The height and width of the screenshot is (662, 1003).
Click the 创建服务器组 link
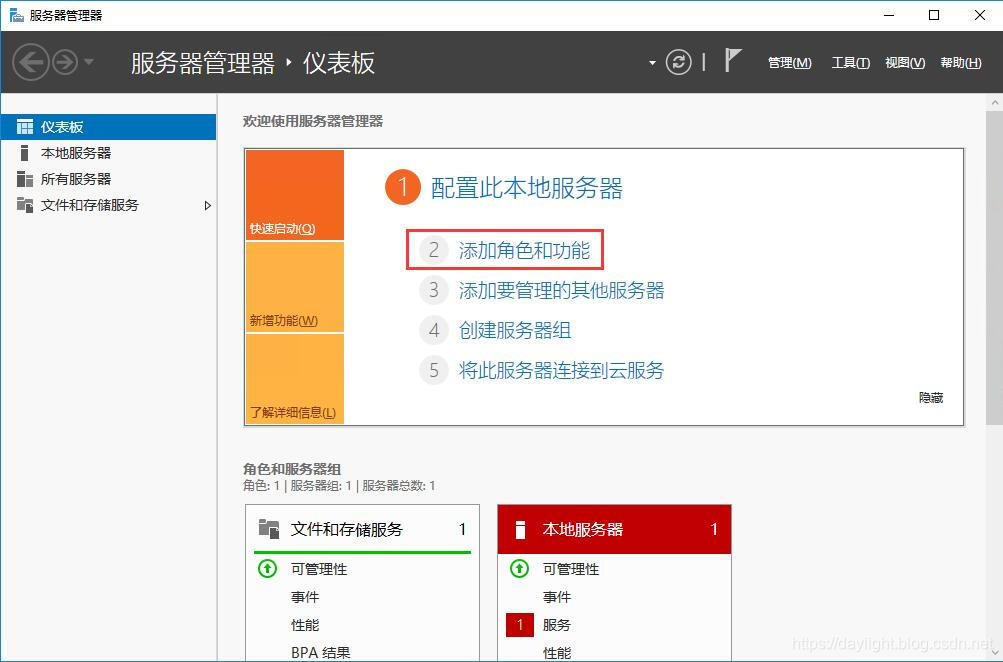(514, 330)
